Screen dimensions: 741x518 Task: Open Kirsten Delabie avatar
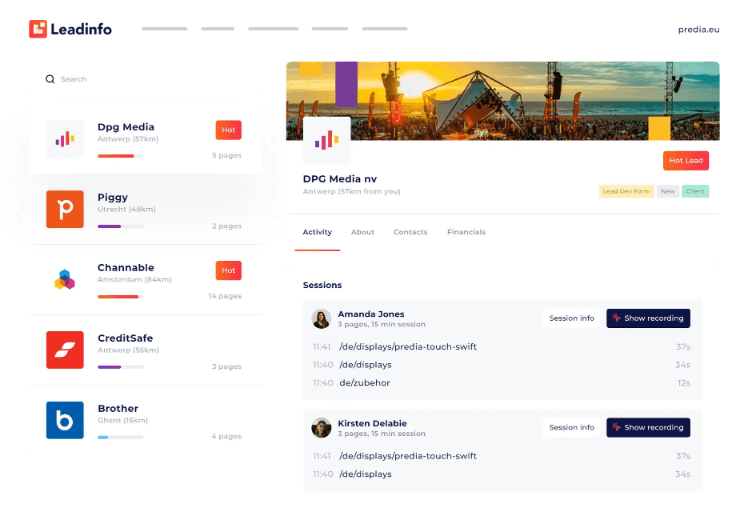(321, 428)
